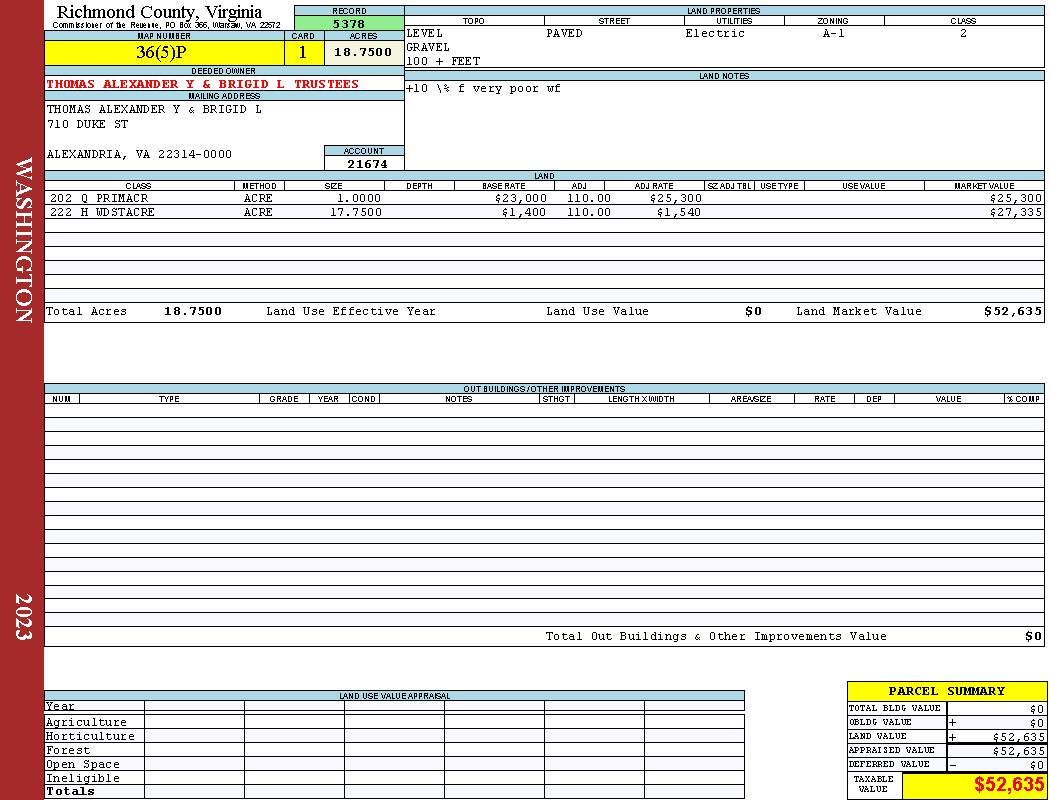Click the METHOD column header in land table
1050x800 pixels.
(258, 185)
